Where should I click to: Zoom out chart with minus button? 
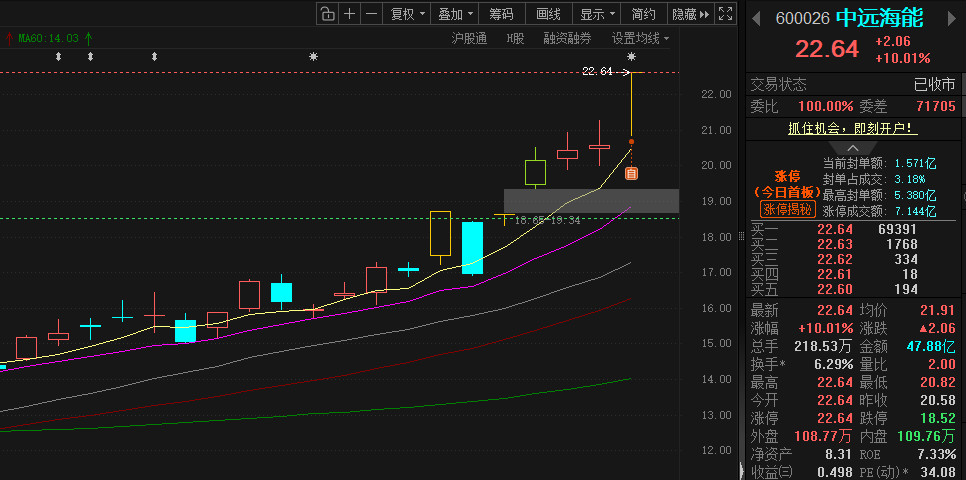point(371,14)
